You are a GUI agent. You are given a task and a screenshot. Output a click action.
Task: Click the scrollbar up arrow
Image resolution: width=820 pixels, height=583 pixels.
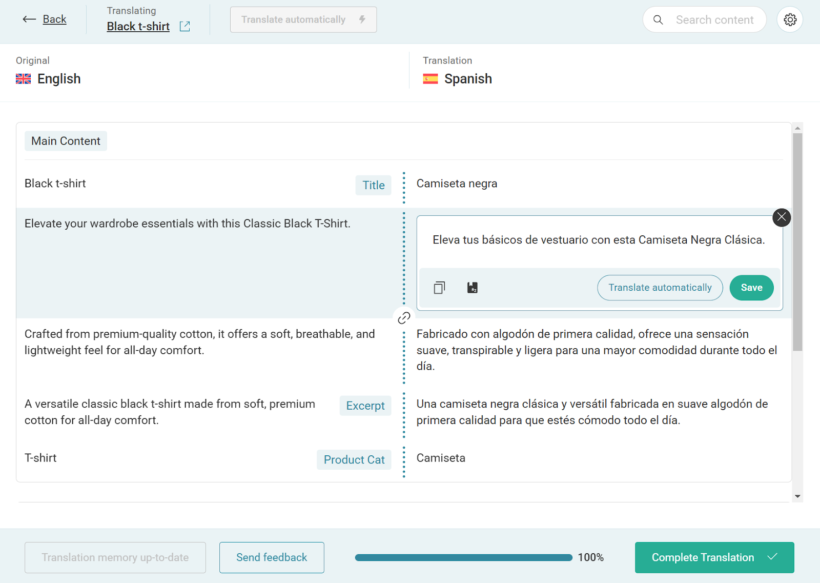pyautogui.click(x=797, y=128)
